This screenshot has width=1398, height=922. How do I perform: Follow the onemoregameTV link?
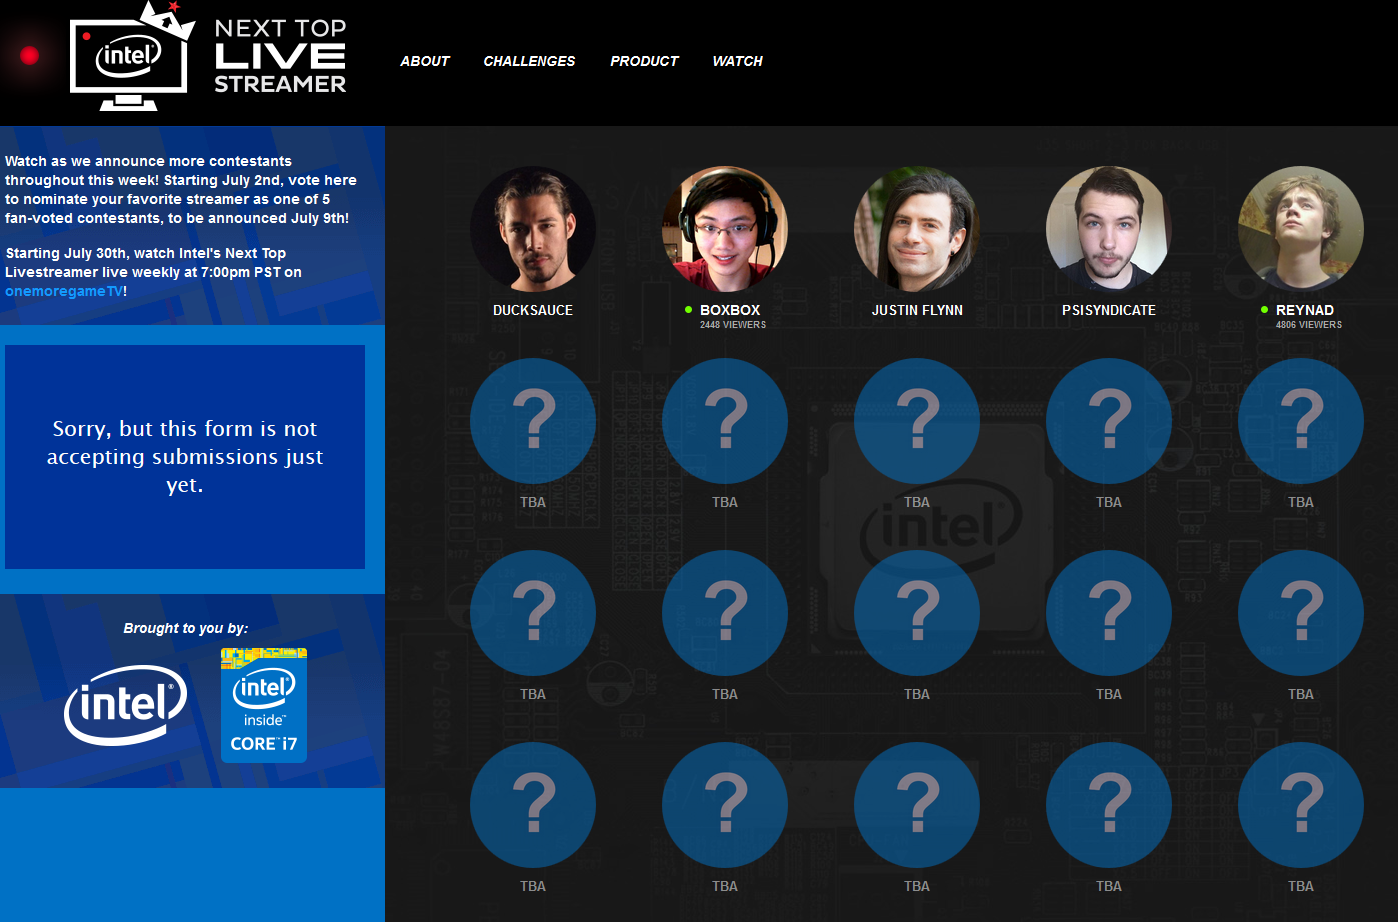61,291
